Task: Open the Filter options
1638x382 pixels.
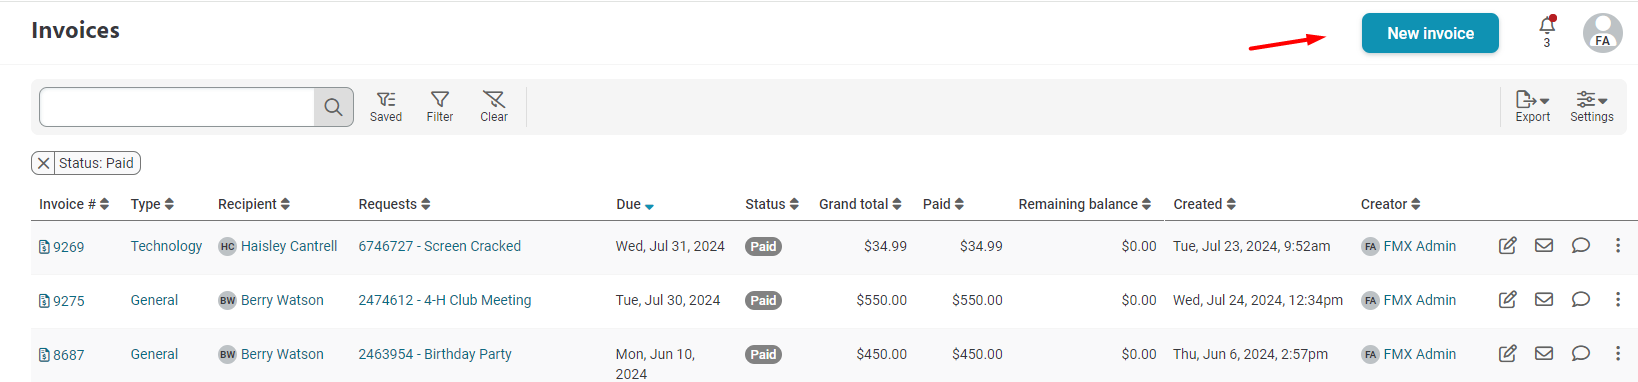Action: [x=440, y=106]
